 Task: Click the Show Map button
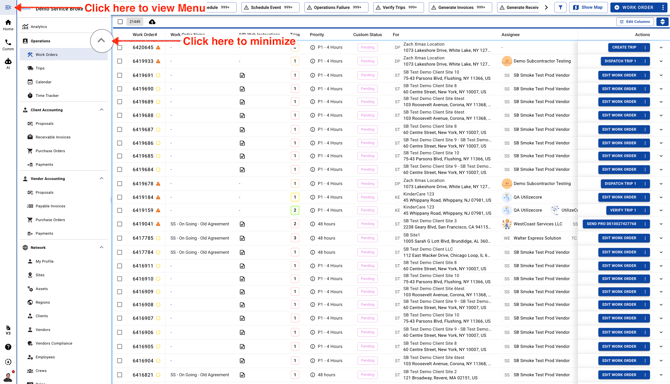pos(588,7)
